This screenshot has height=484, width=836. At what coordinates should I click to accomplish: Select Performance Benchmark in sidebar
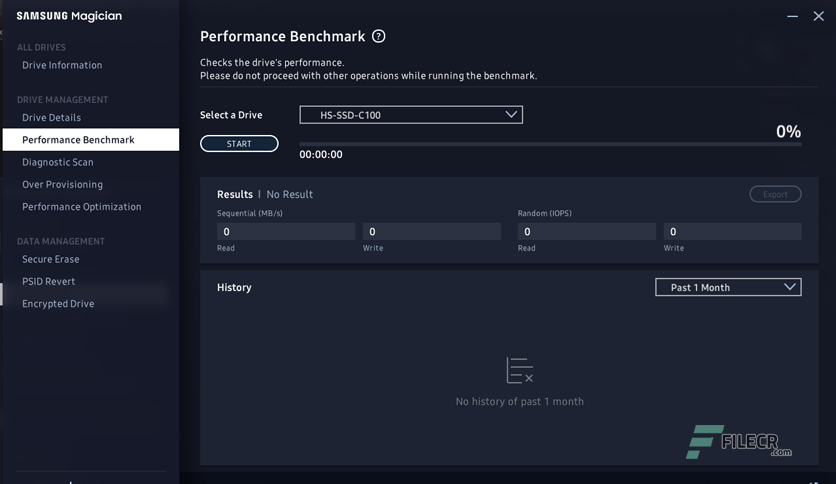[x=91, y=140]
